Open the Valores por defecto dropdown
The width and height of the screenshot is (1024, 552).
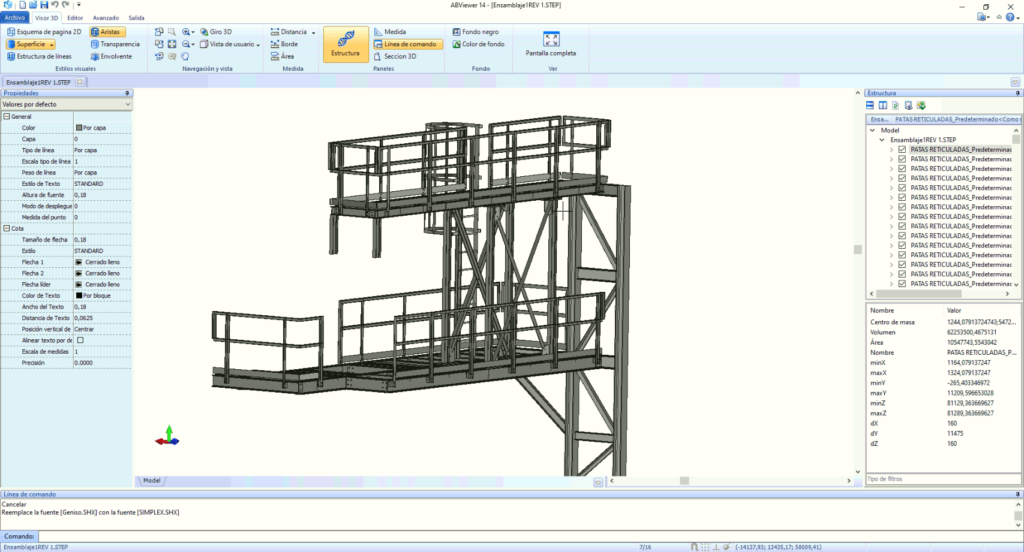click(66, 105)
